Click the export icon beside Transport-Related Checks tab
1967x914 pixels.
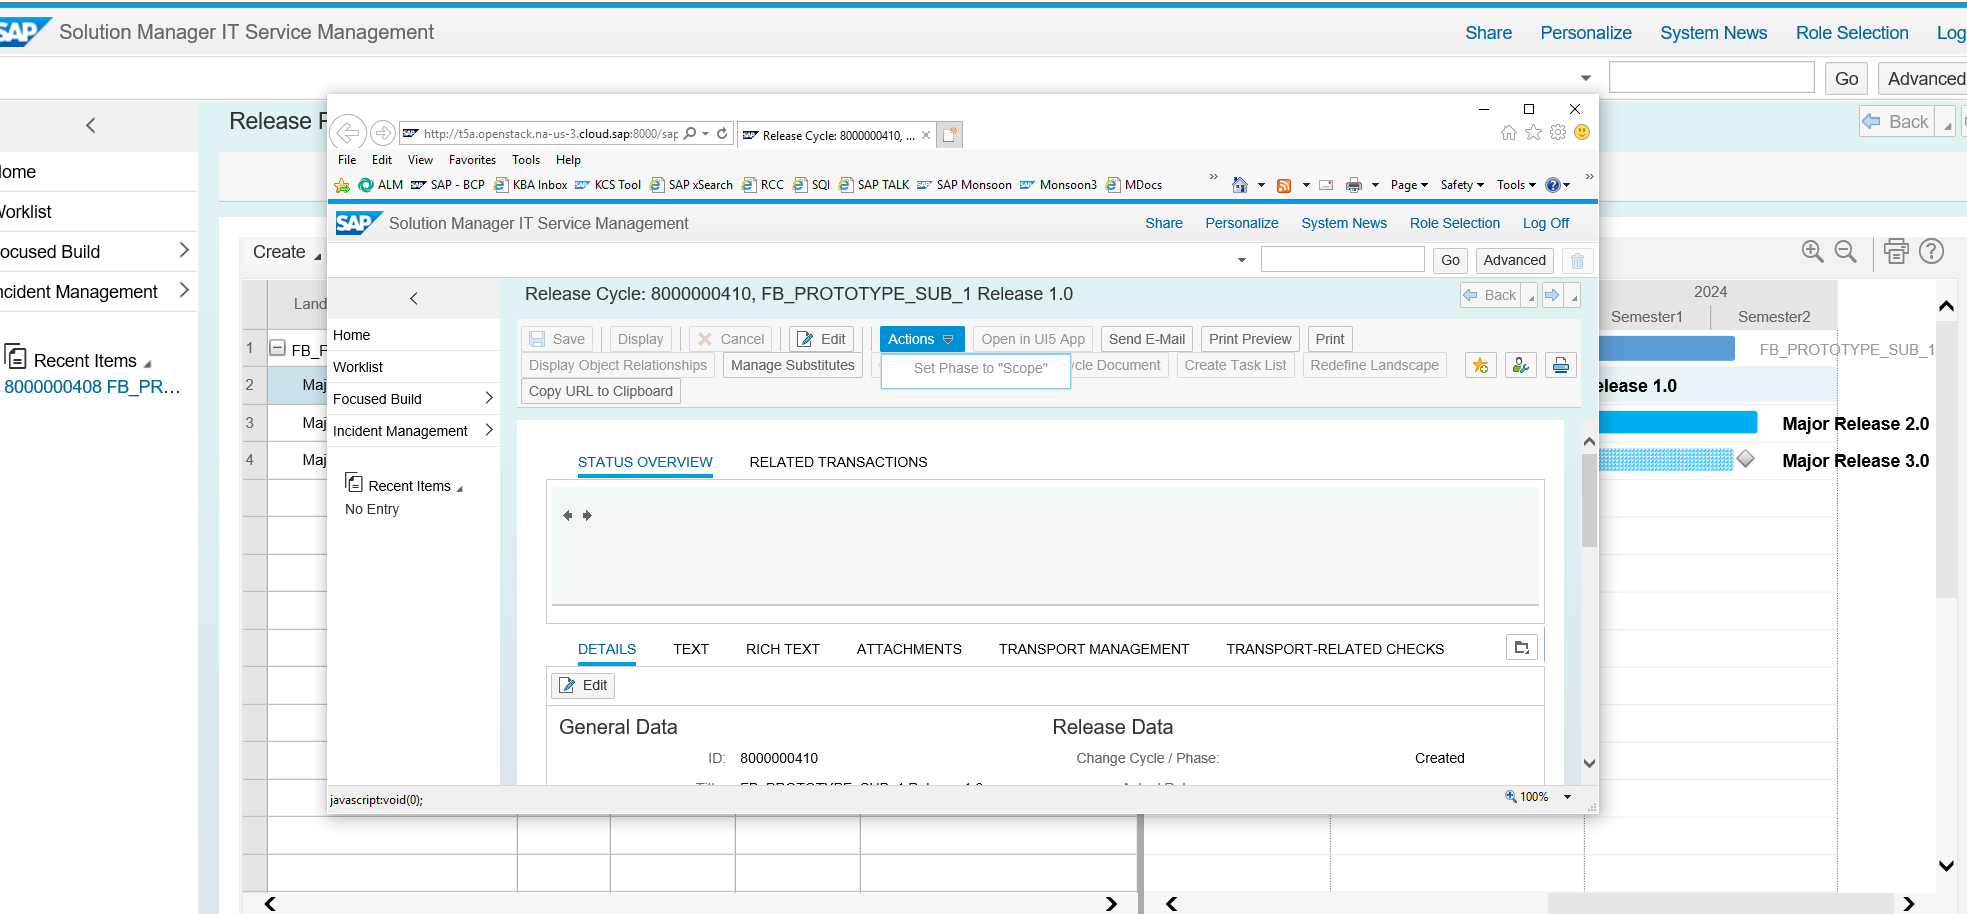(x=1521, y=648)
